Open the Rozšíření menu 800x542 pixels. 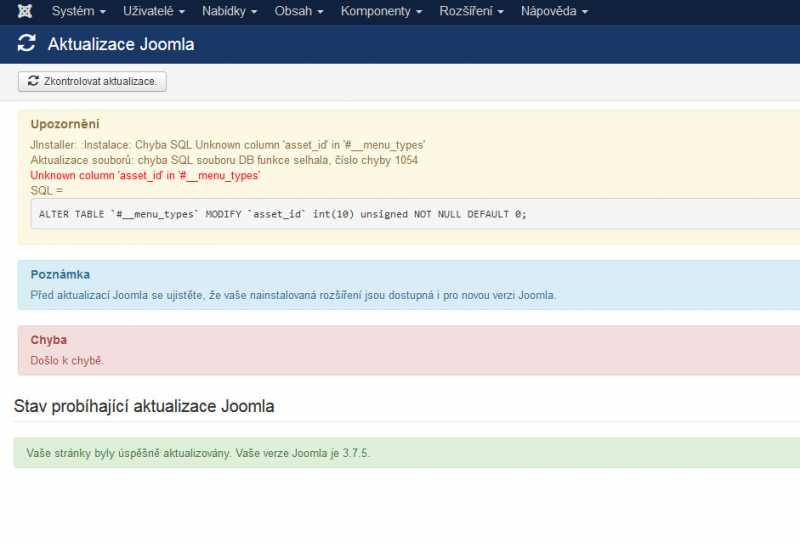pyautogui.click(x=471, y=11)
